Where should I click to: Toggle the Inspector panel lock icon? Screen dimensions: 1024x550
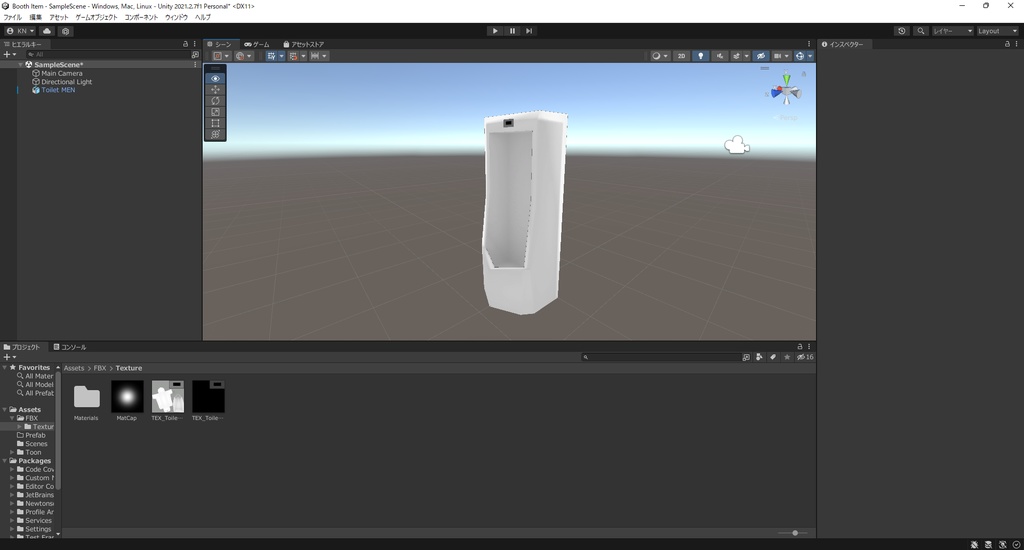pos(1007,44)
